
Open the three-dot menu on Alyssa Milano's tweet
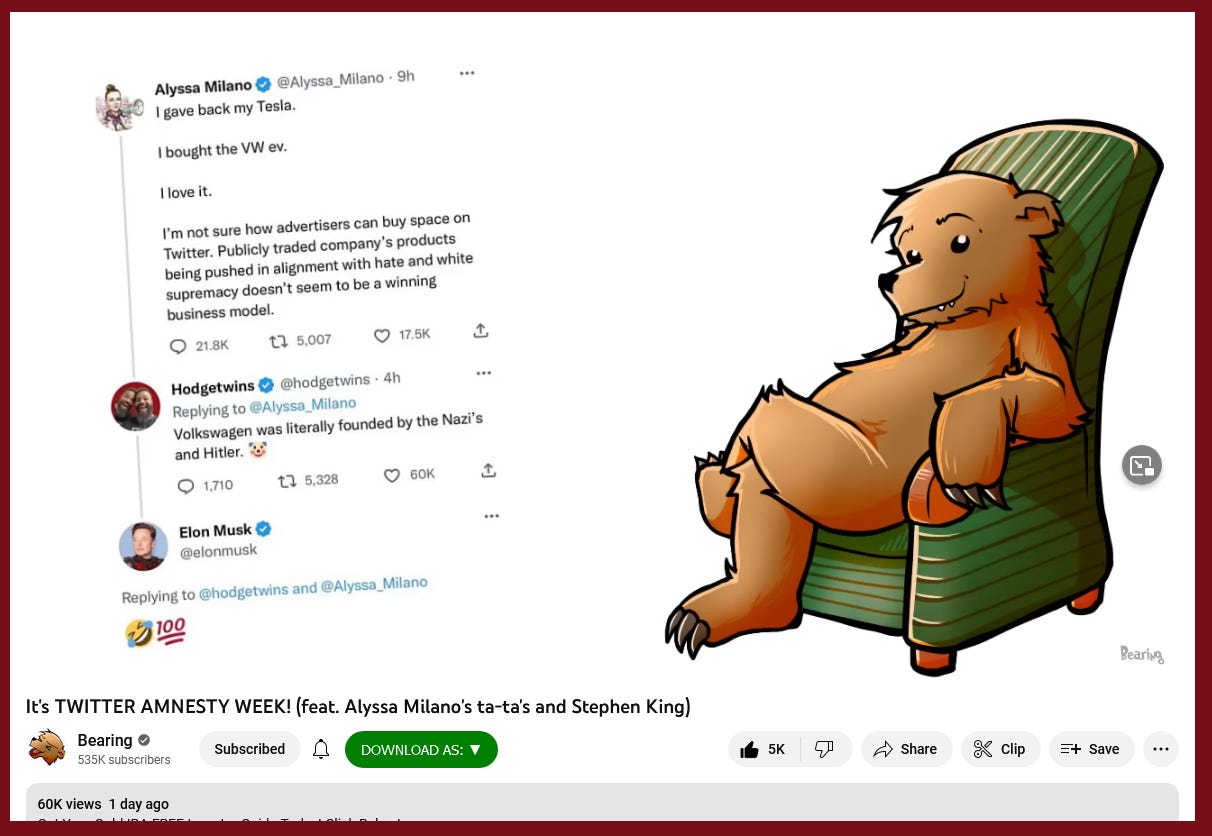pos(467,73)
